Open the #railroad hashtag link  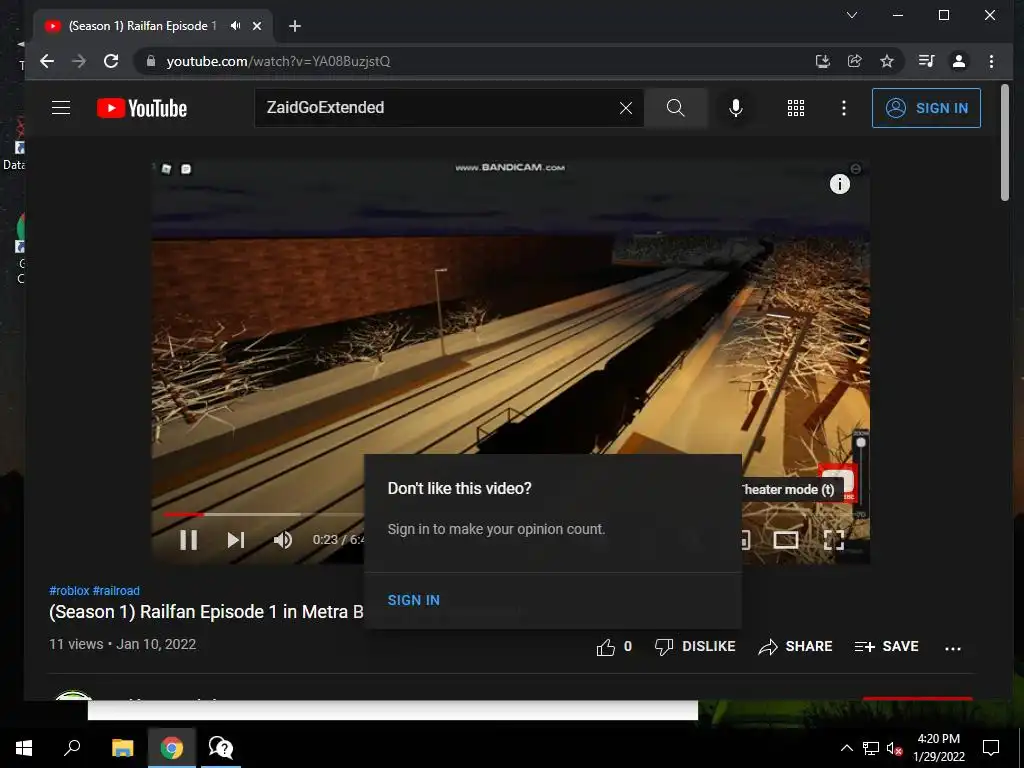click(x=116, y=590)
